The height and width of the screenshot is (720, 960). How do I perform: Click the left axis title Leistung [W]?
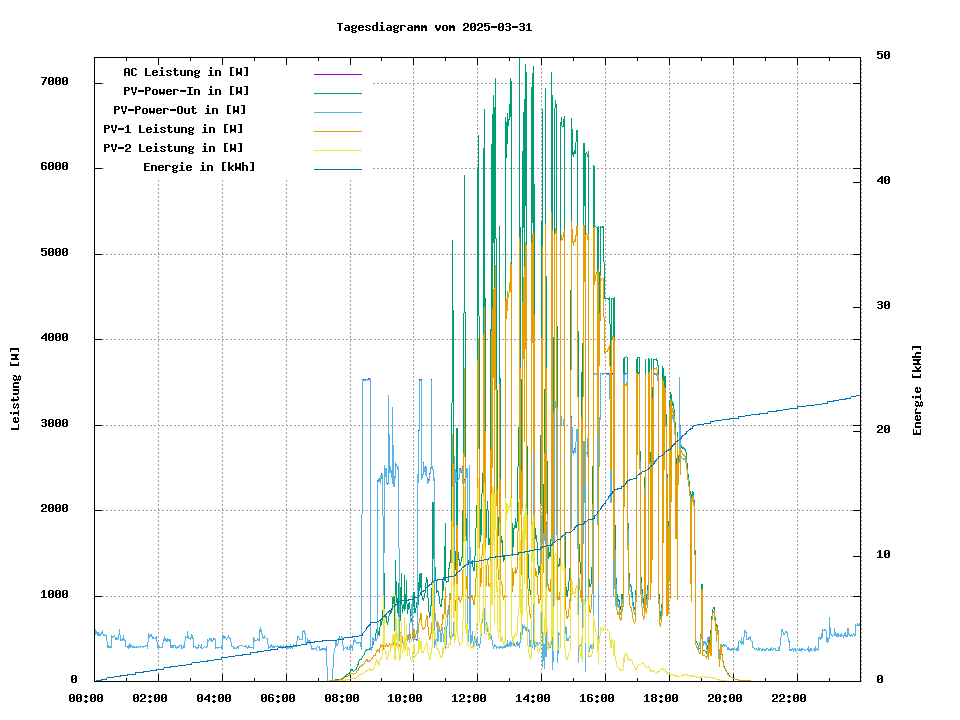point(16,389)
